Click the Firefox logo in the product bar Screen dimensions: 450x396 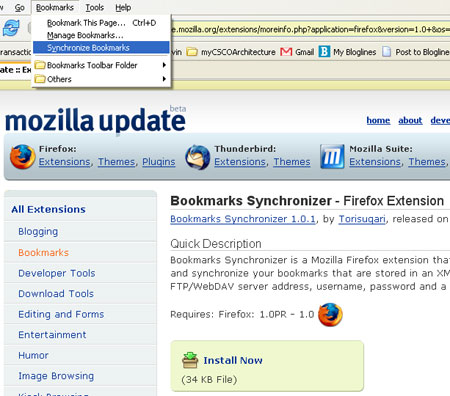22,157
